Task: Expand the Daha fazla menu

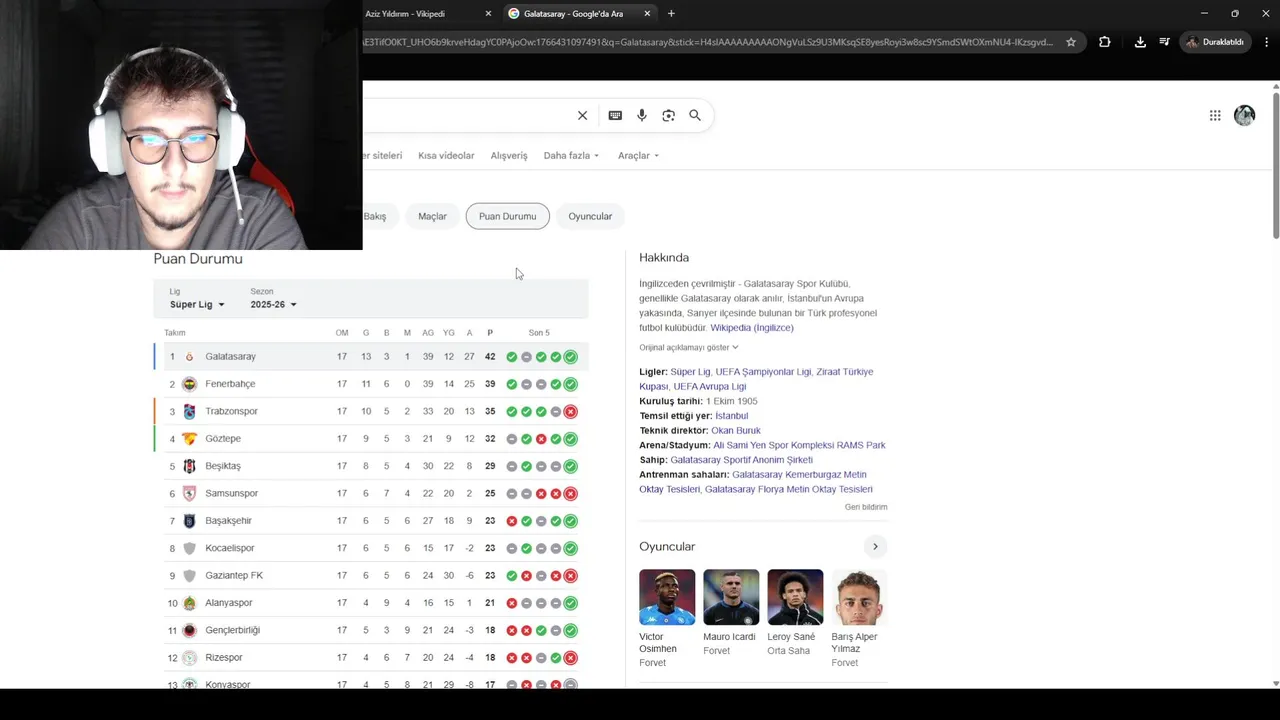Action: [x=571, y=155]
